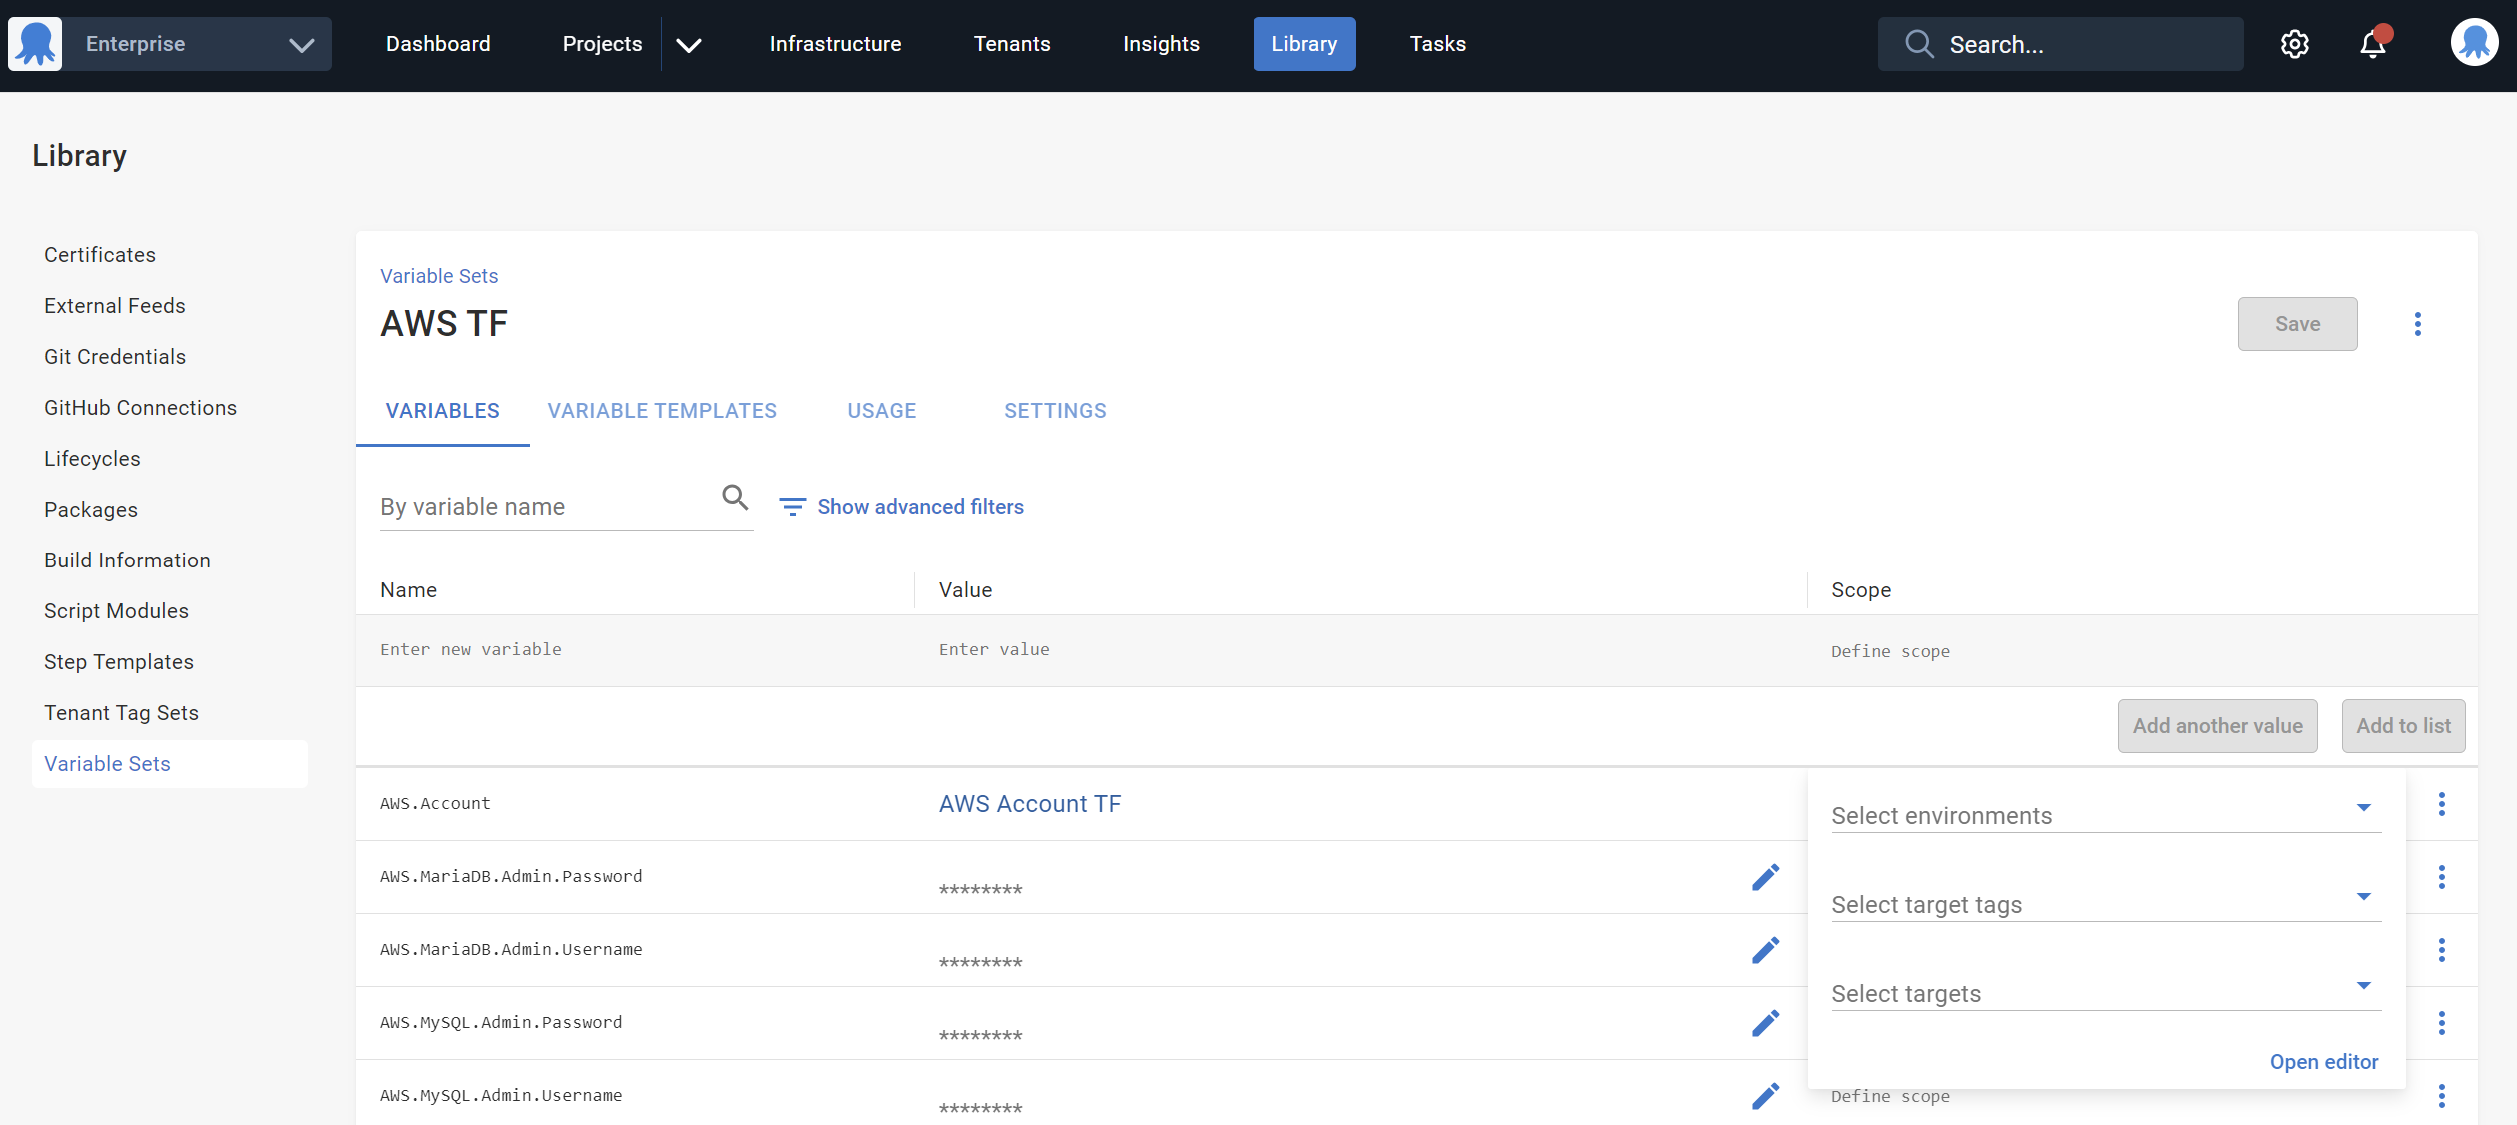
Task: Open the settings gear menu
Action: 2294,43
